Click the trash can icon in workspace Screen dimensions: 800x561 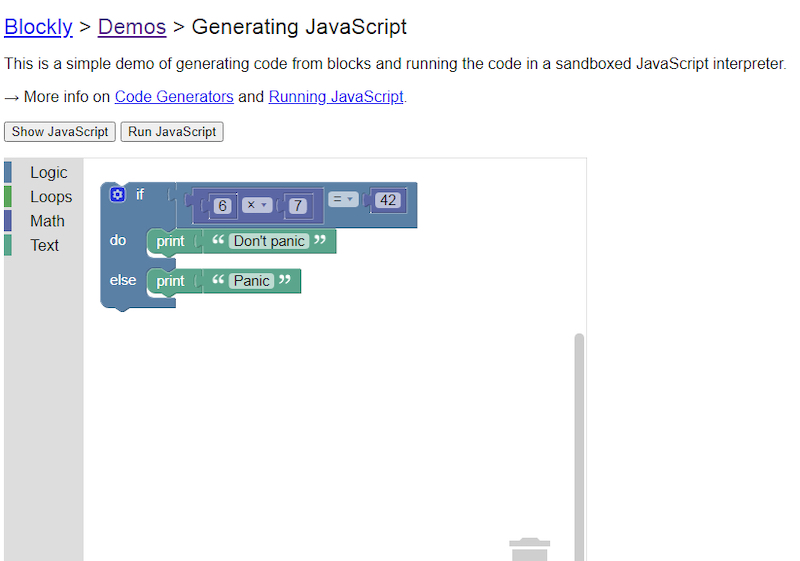(529, 549)
